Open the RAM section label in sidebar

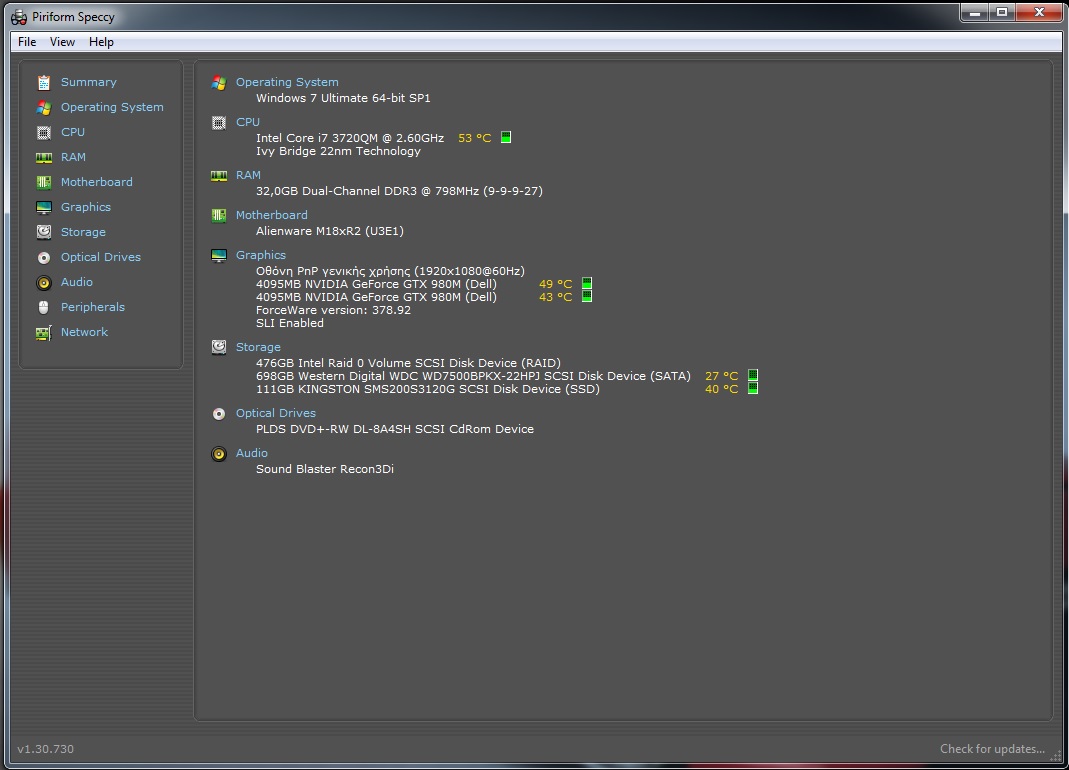click(73, 157)
